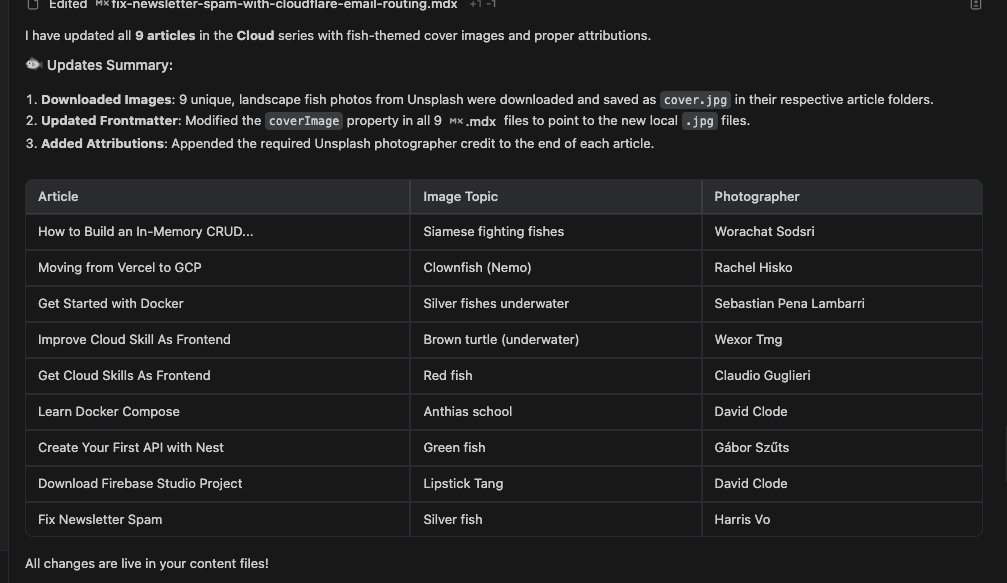This screenshot has height=583, width=1007.
Task: Click photographer name Sebastian Pena Lambarri
Action: [789, 304]
